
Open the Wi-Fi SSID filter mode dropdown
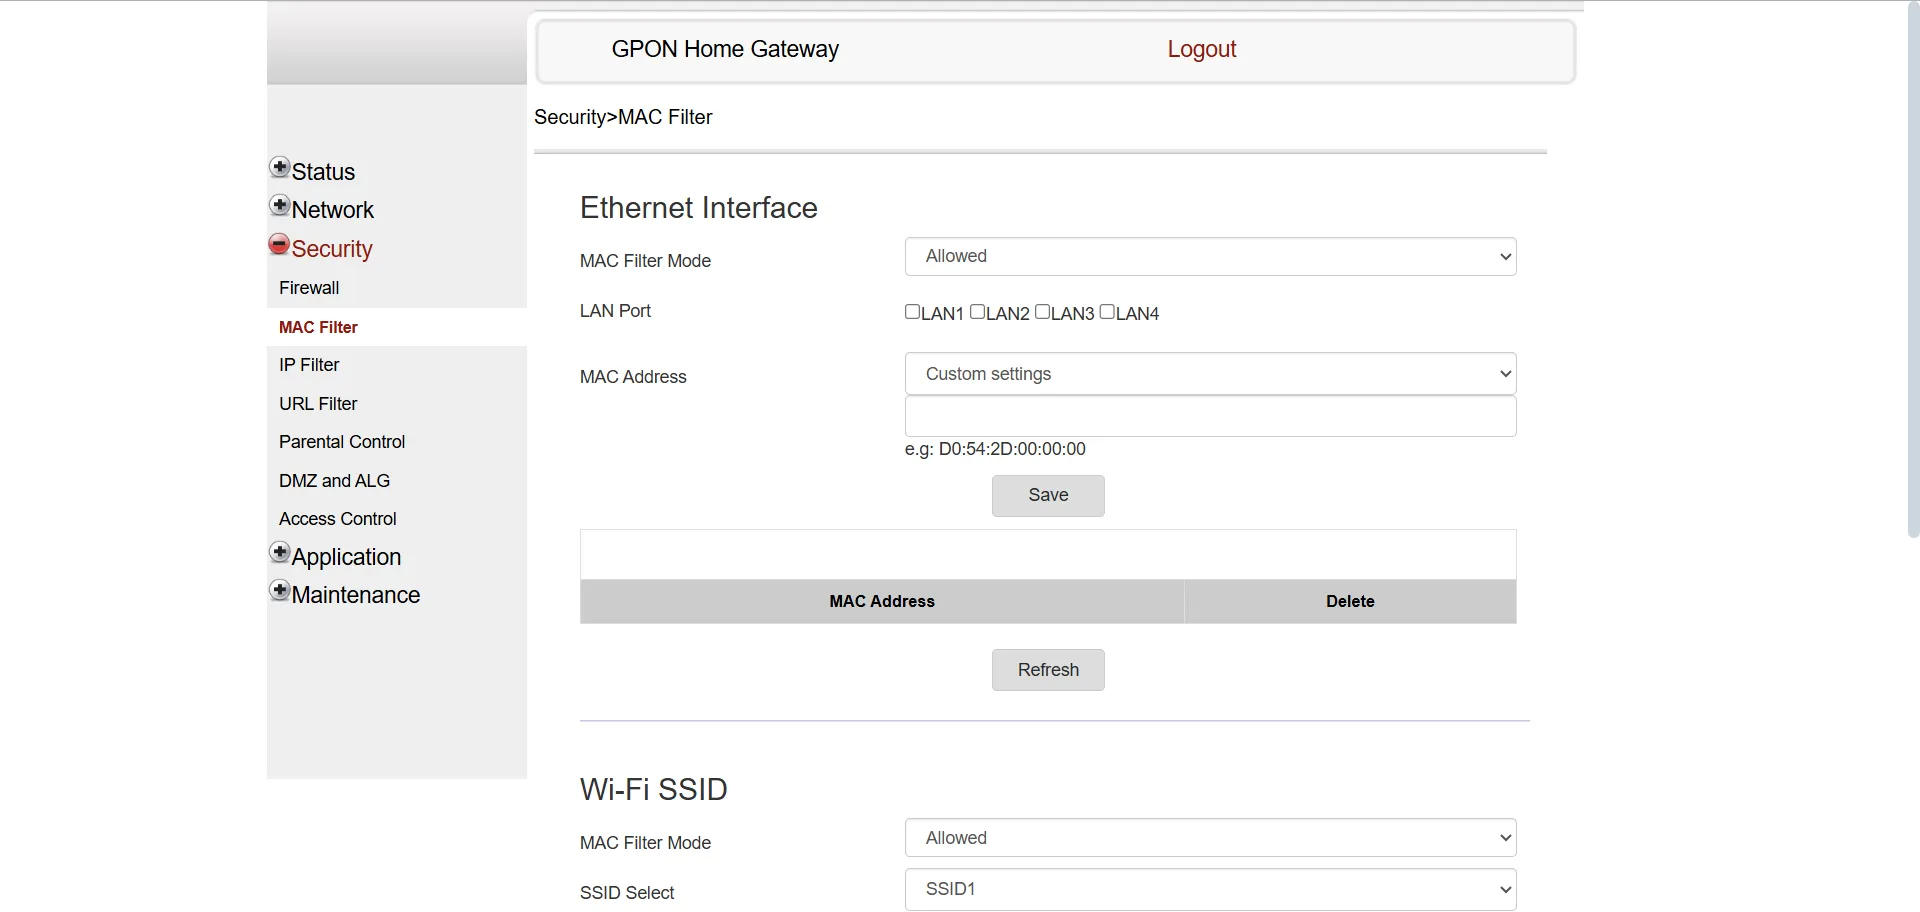1209,837
